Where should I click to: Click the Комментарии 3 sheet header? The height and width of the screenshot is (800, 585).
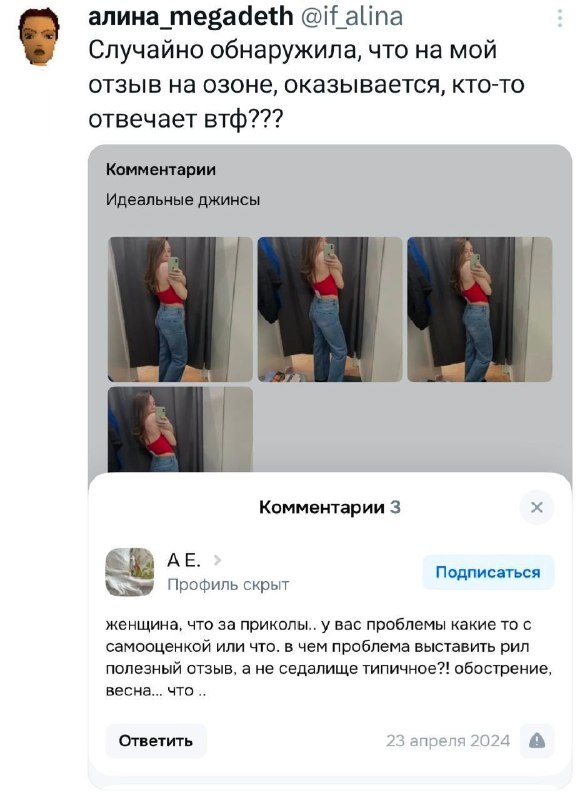click(x=329, y=507)
